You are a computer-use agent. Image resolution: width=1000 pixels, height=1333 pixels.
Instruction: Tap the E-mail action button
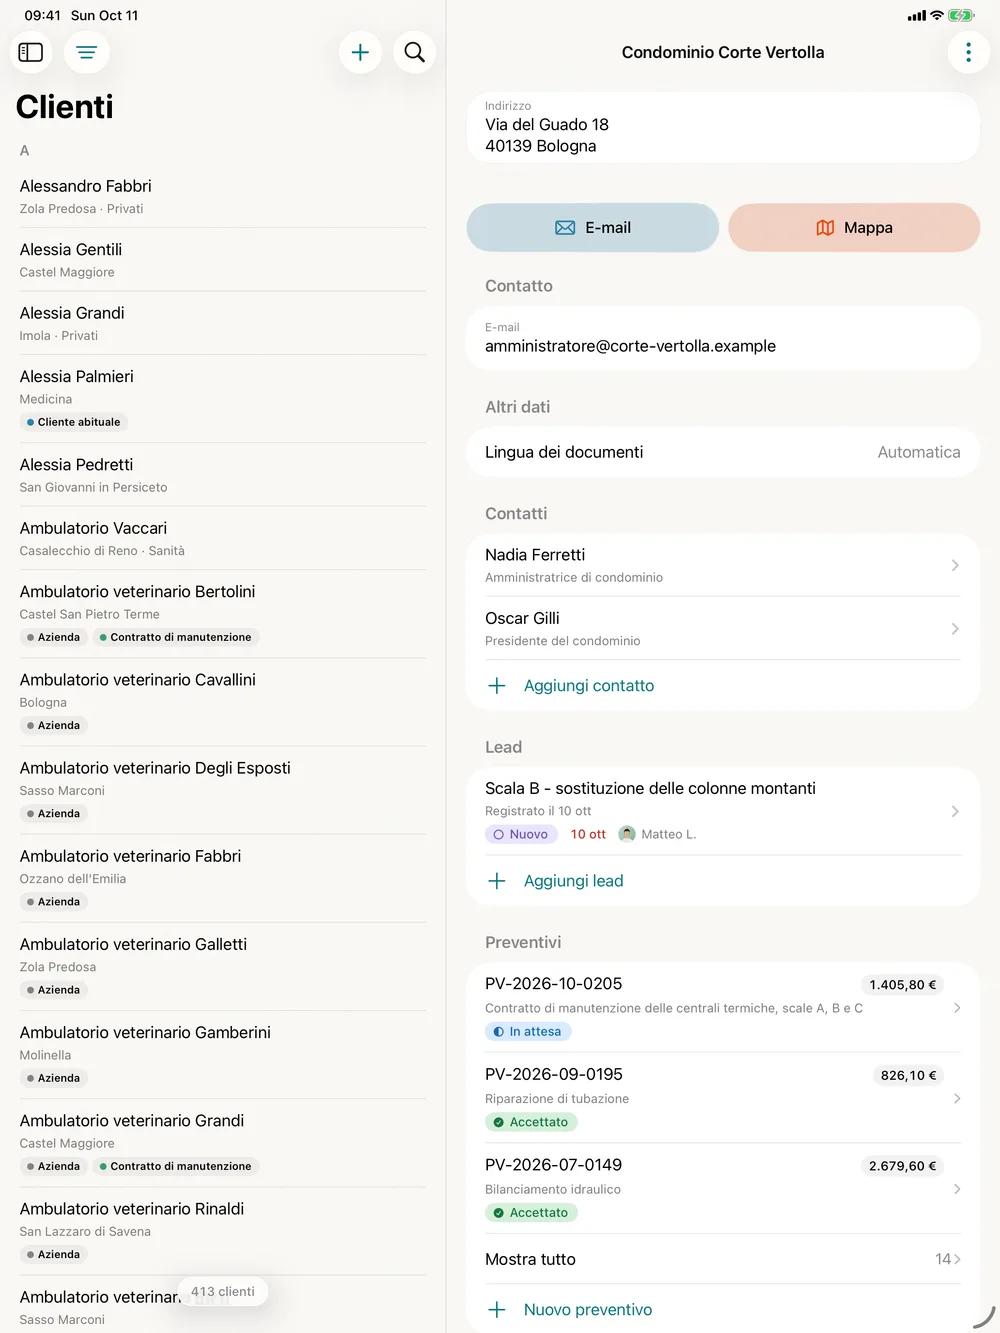point(593,228)
